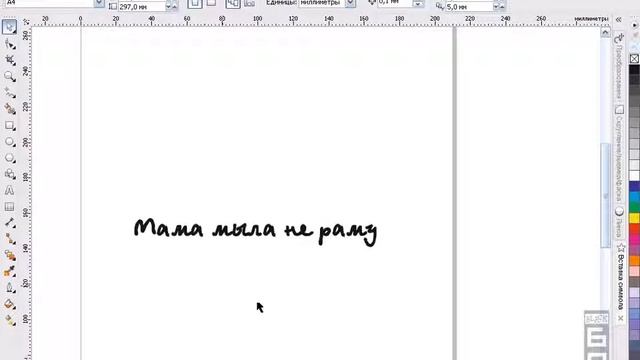Image resolution: width=640 pixels, height=360 pixels.
Task: Collapse dockers with double chevron
Action: pyautogui.click(x=619, y=20)
